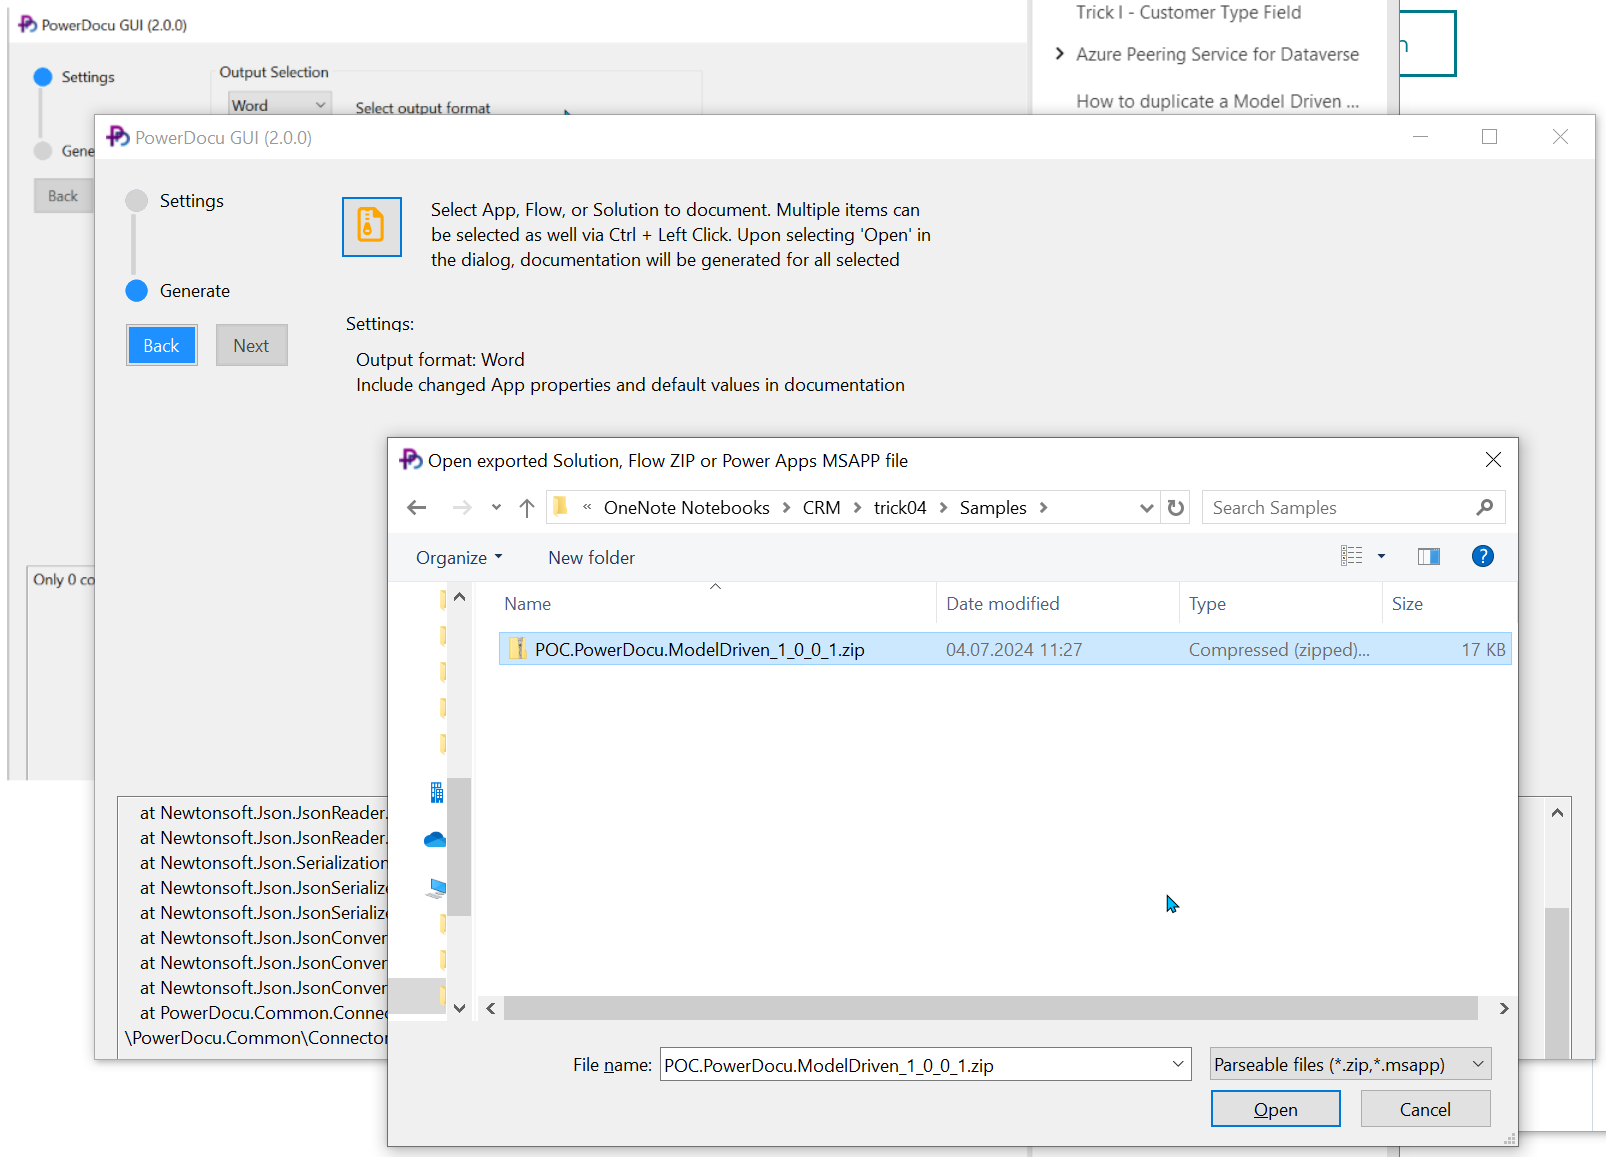Sort files by the Type column header
Image resolution: width=1606 pixels, height=1157 pixels.
(1280, 604)
